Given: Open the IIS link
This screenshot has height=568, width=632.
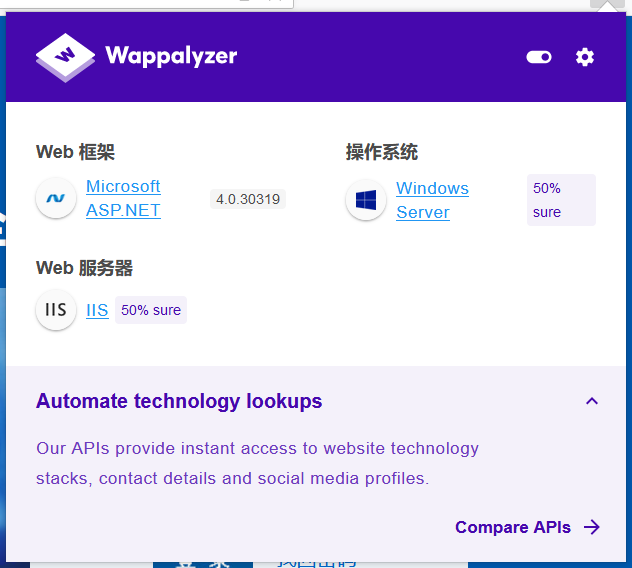Looking at the screenshot, I should click(x=97, y=310).
